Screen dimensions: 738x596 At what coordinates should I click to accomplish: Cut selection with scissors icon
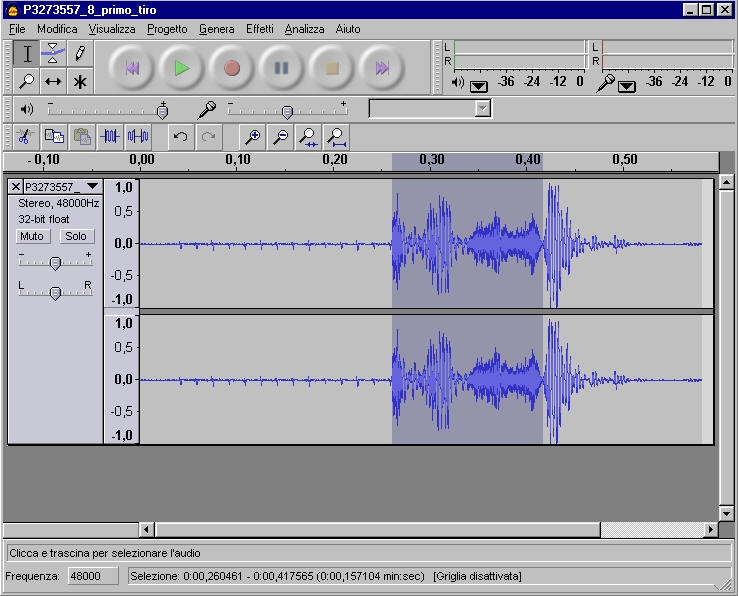25,137
